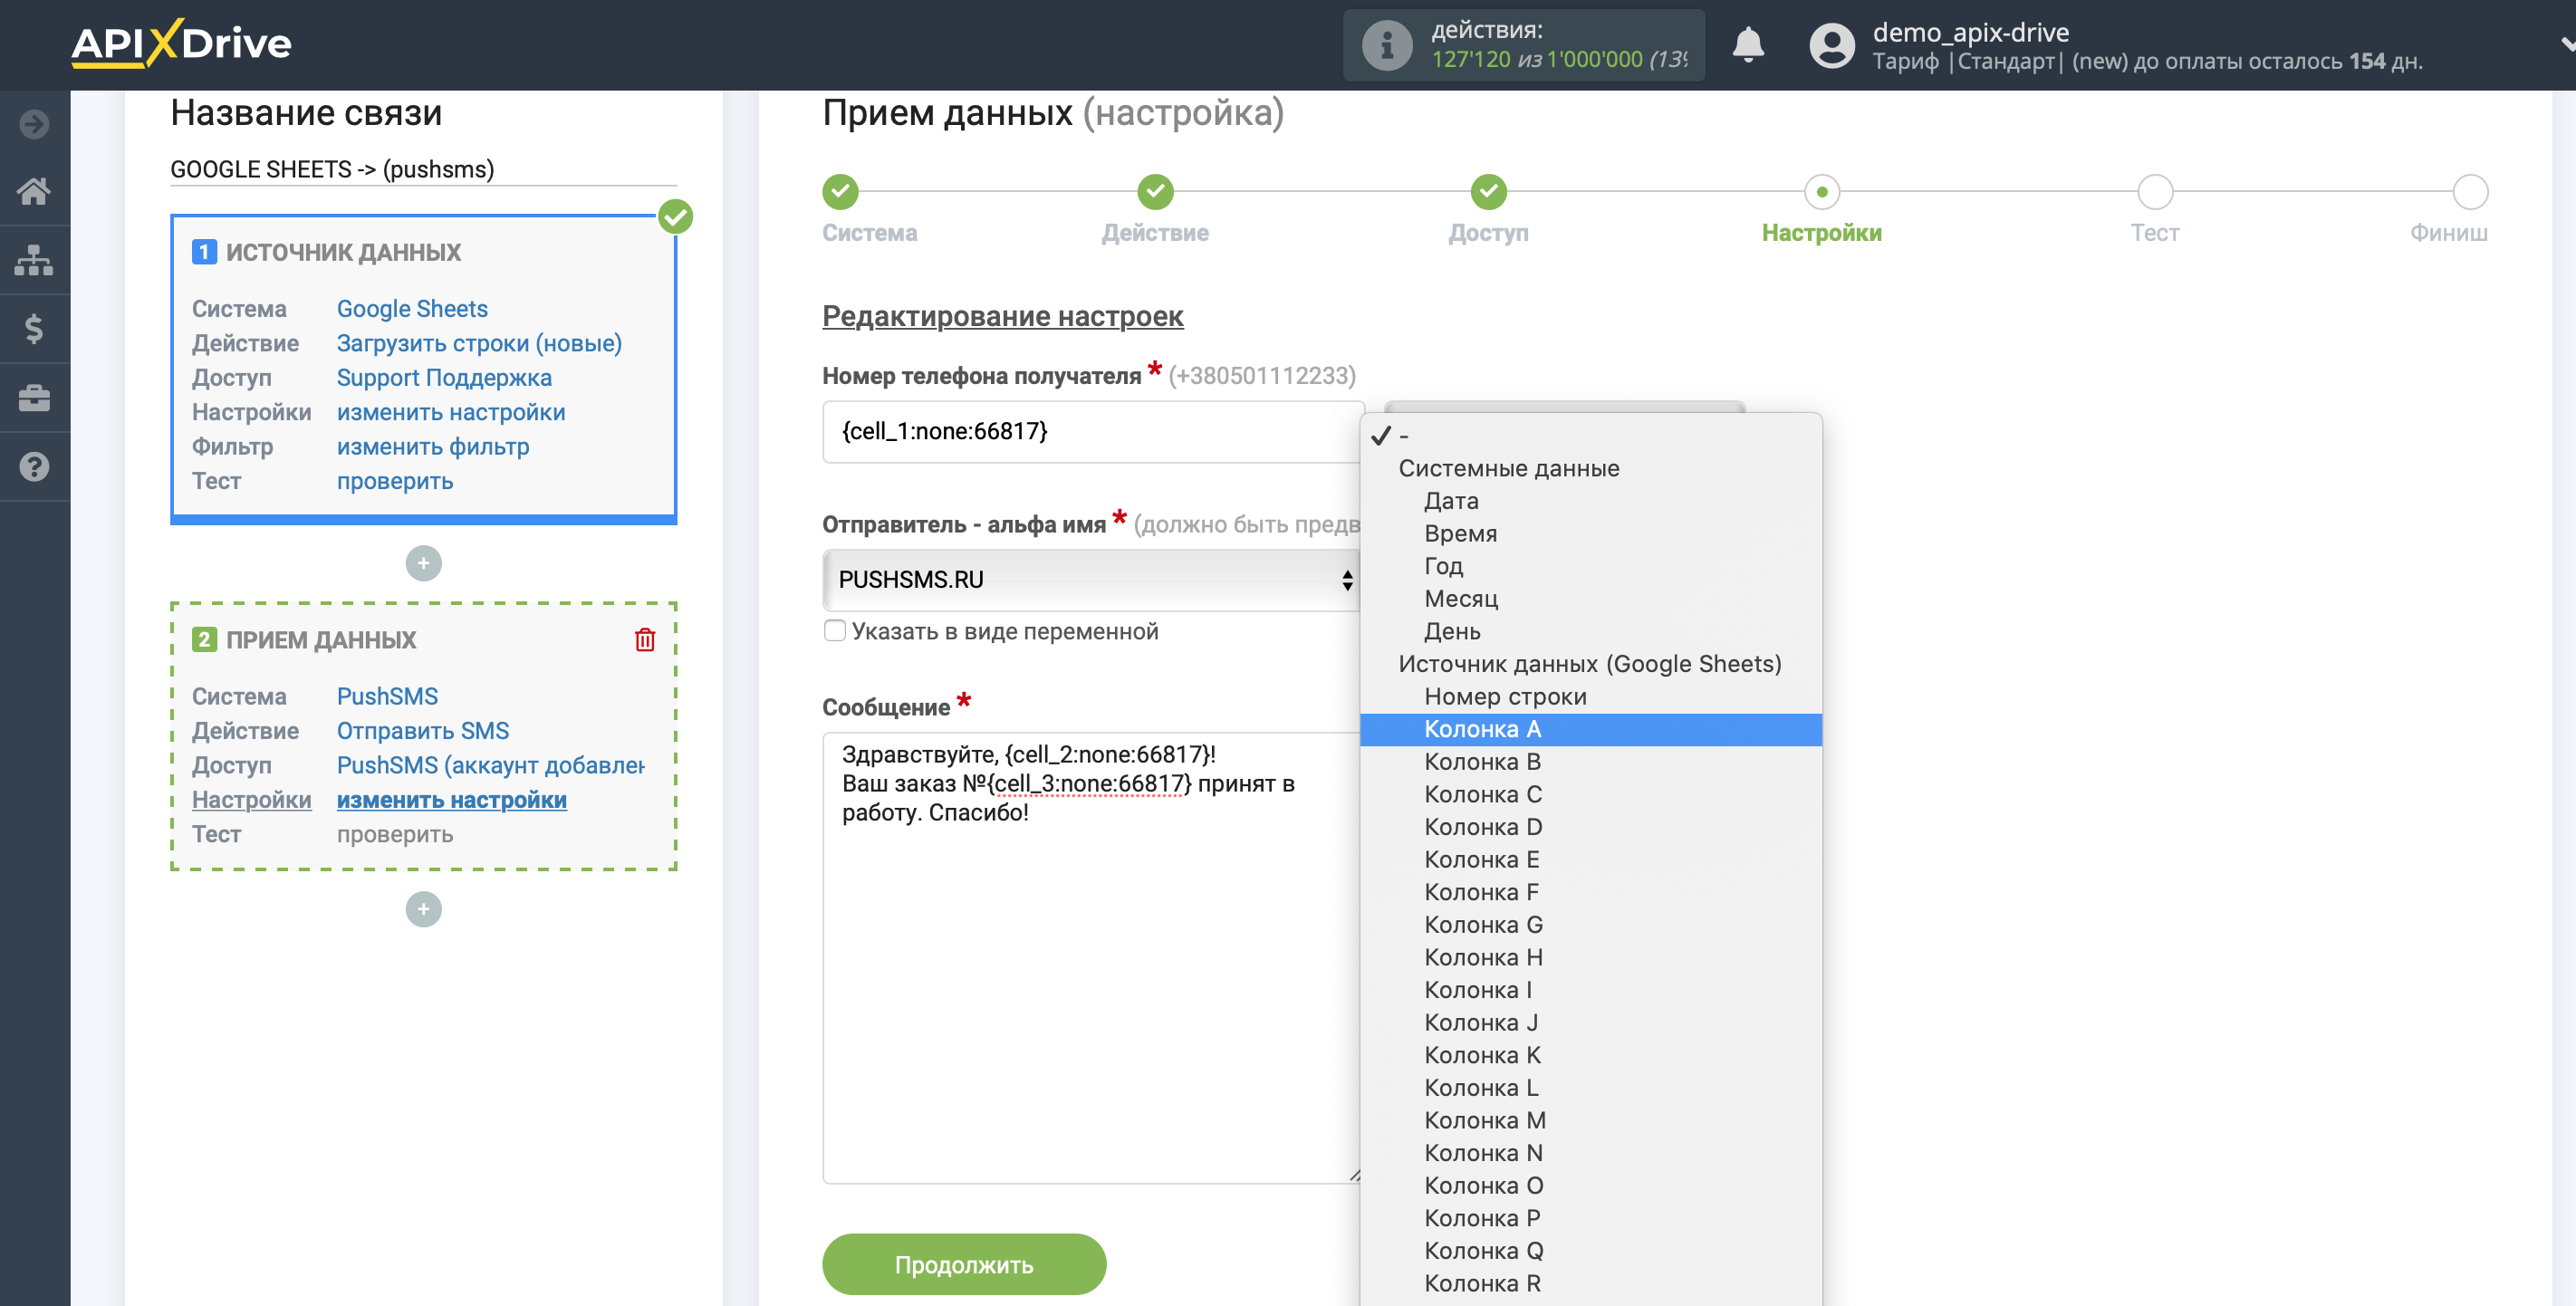This screenshot has height=1306, width=2576.
Task: Select the '-' option in dropdown list
Action: pos(1590,436)
